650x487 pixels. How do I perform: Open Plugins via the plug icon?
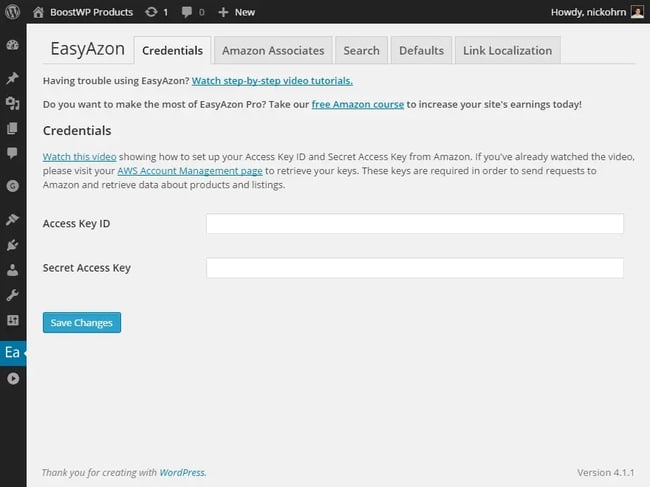coord(13,244)
